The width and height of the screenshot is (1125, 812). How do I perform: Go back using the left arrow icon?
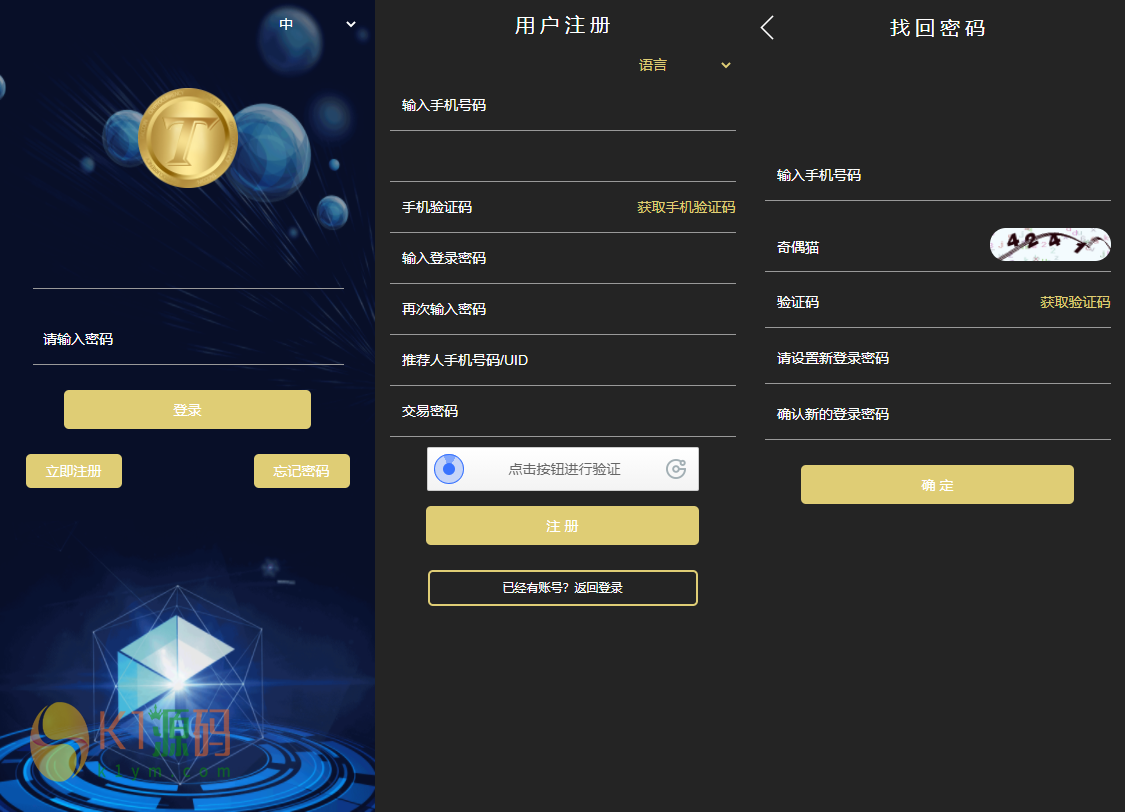click(x=767, y=28)
